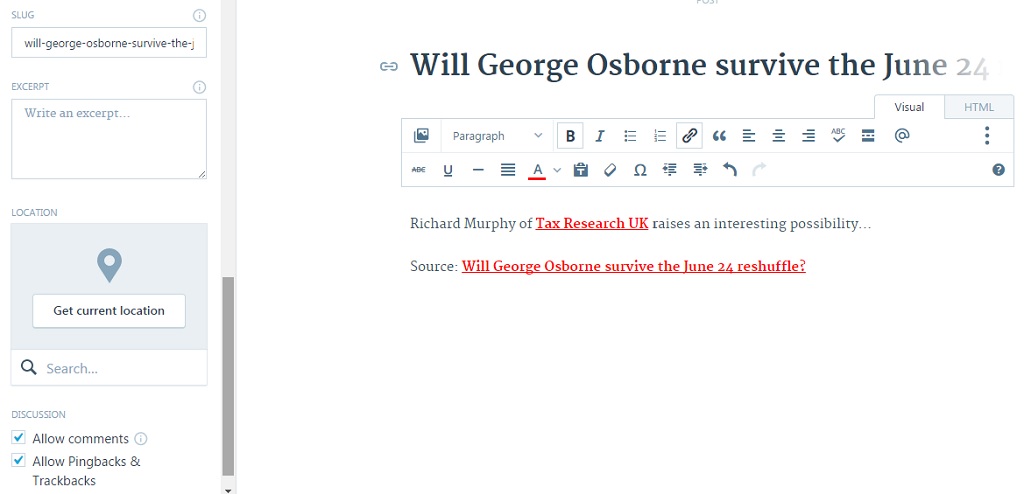Switch to the HTML editor tab
The image size is (1024, 494).
tap(979, 107)
